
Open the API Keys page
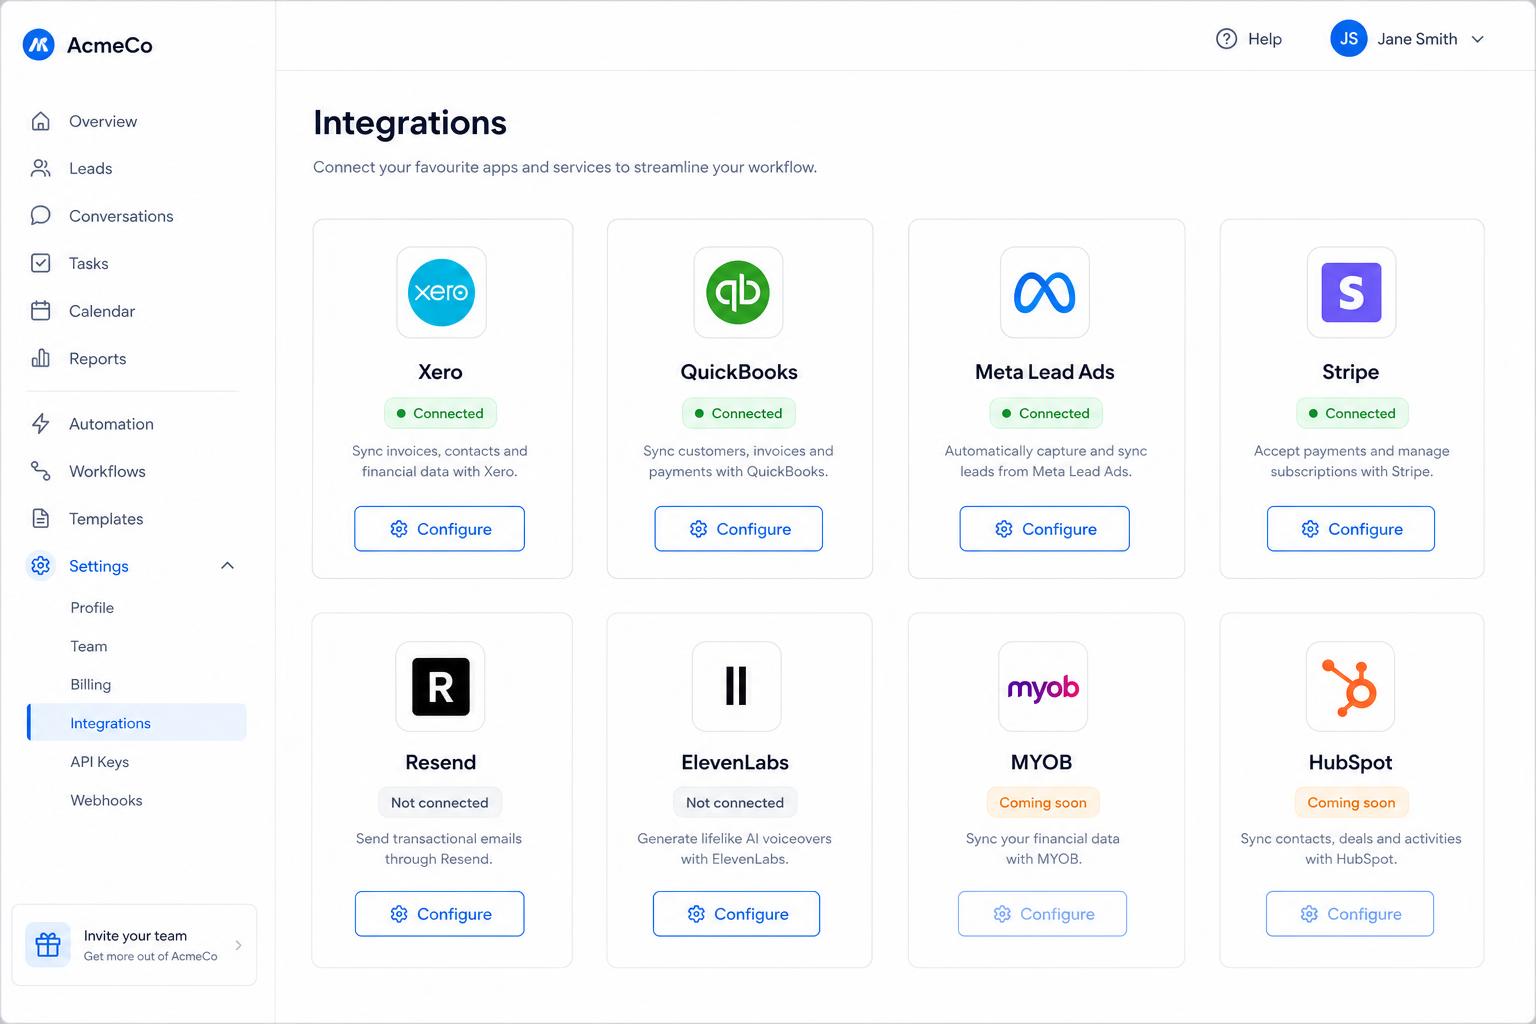pyautogui.click(x=100, y=761)
